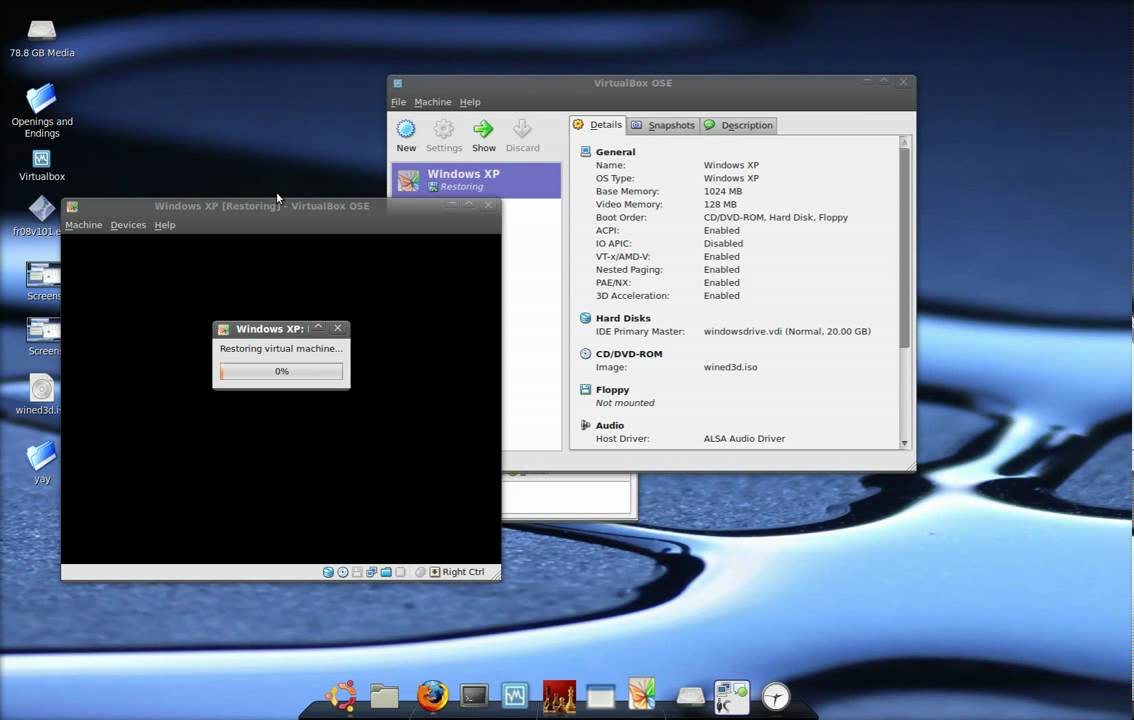
Task: Click the Ubuntu logo in the dock
Action: point(341,696)
